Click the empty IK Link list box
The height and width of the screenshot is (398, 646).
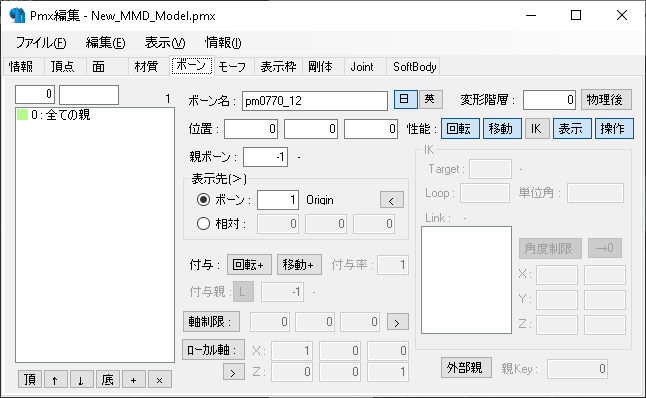466,280
